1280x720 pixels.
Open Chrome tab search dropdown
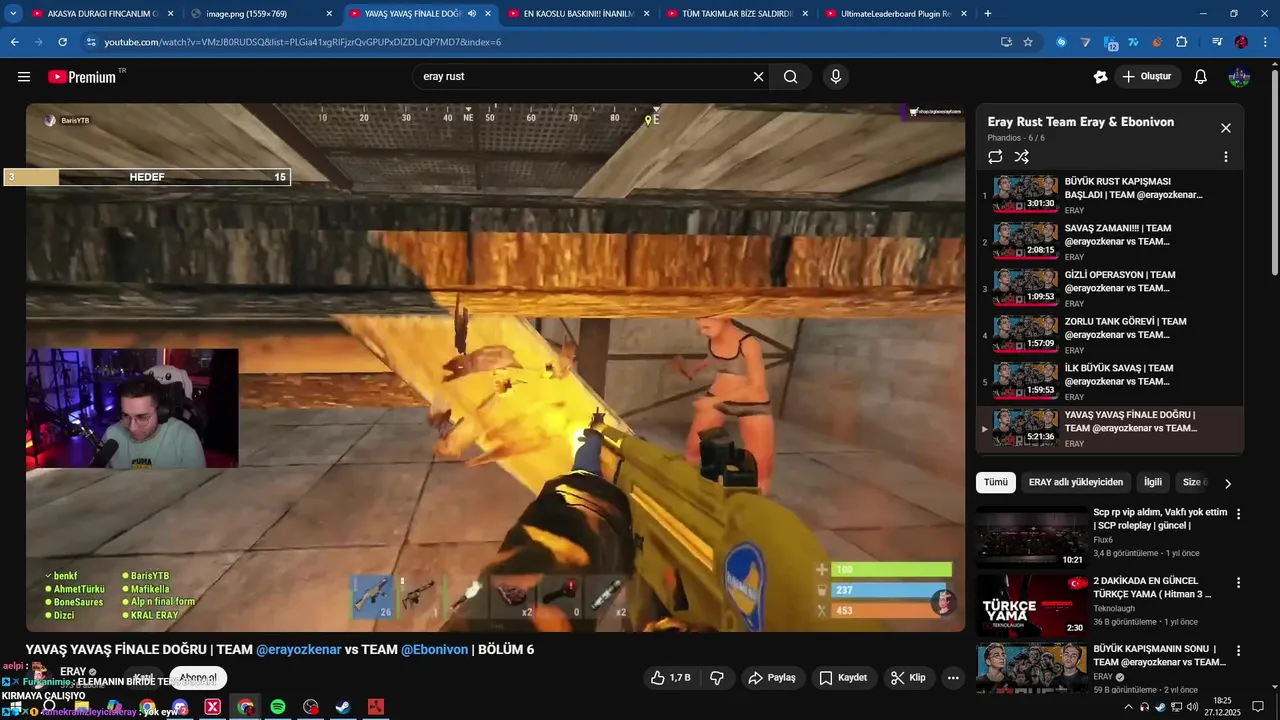pos(12,14)
